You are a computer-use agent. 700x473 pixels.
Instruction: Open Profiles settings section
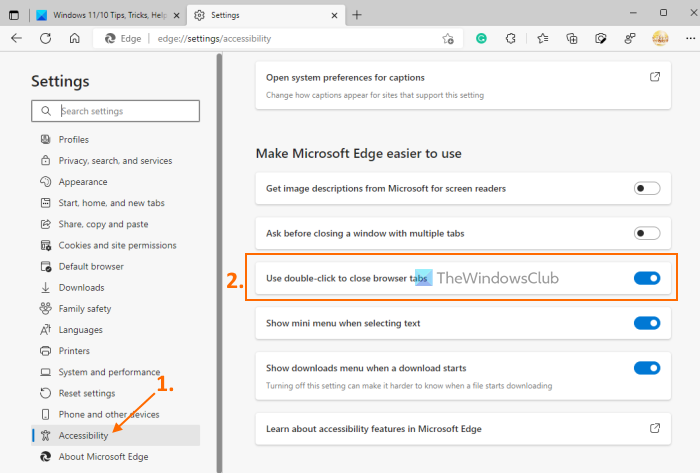(115, 140)
